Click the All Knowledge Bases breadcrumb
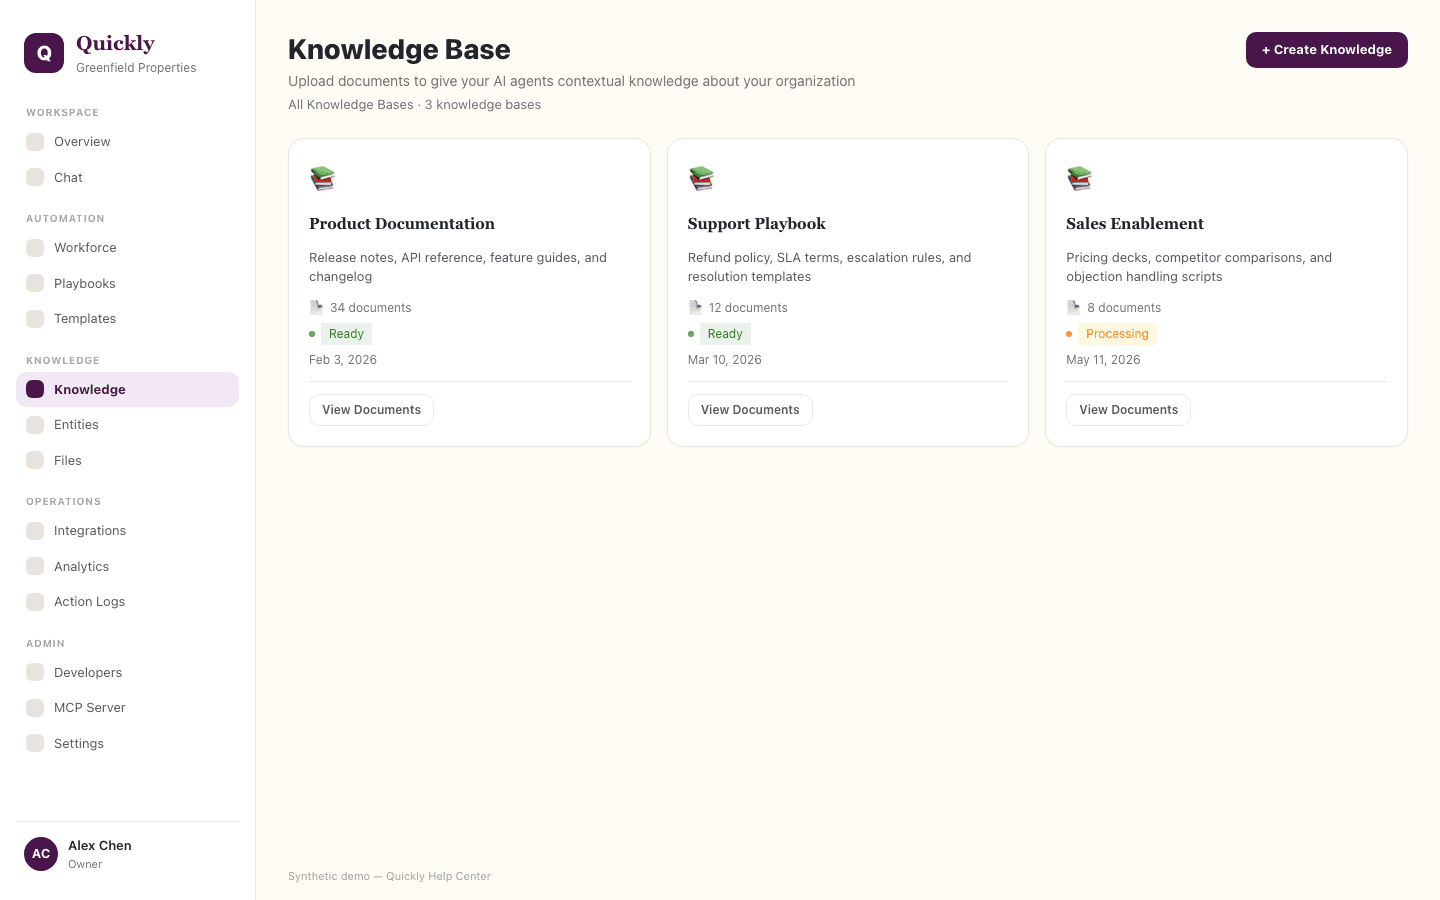The image size is (1440, 900). [x=351, y=105]
